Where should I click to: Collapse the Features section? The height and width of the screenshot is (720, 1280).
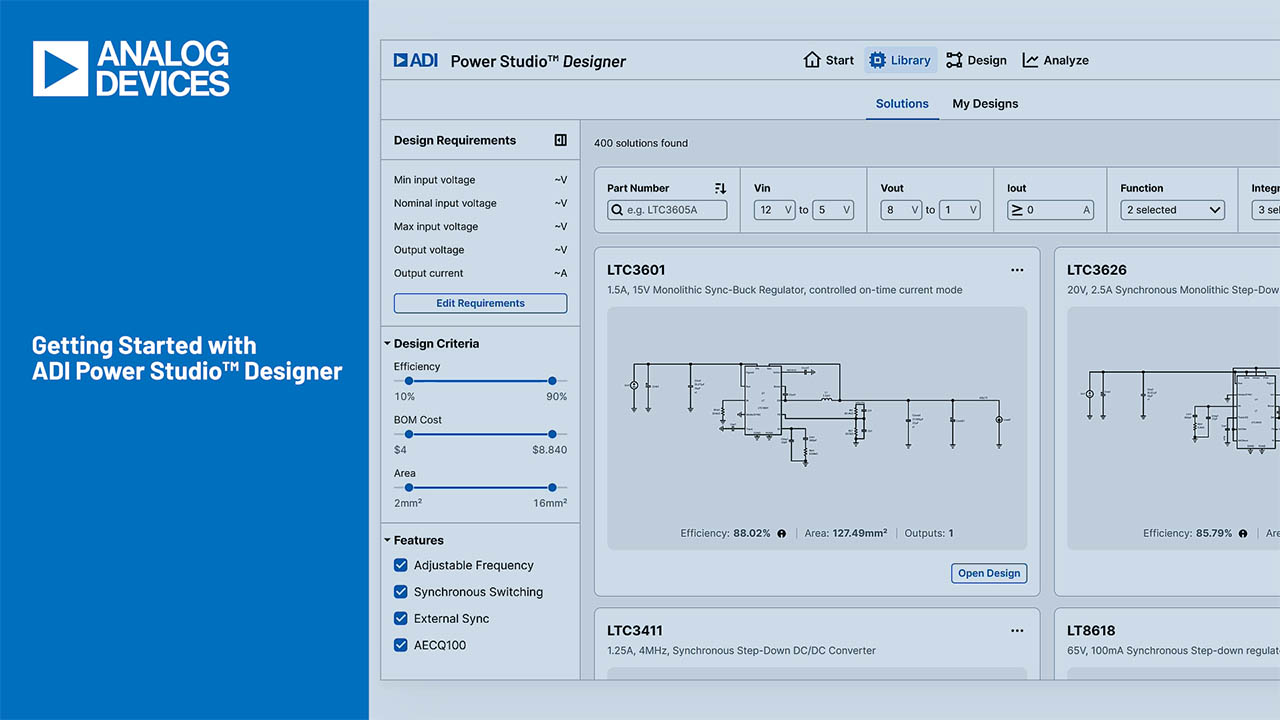coord(387,540)
